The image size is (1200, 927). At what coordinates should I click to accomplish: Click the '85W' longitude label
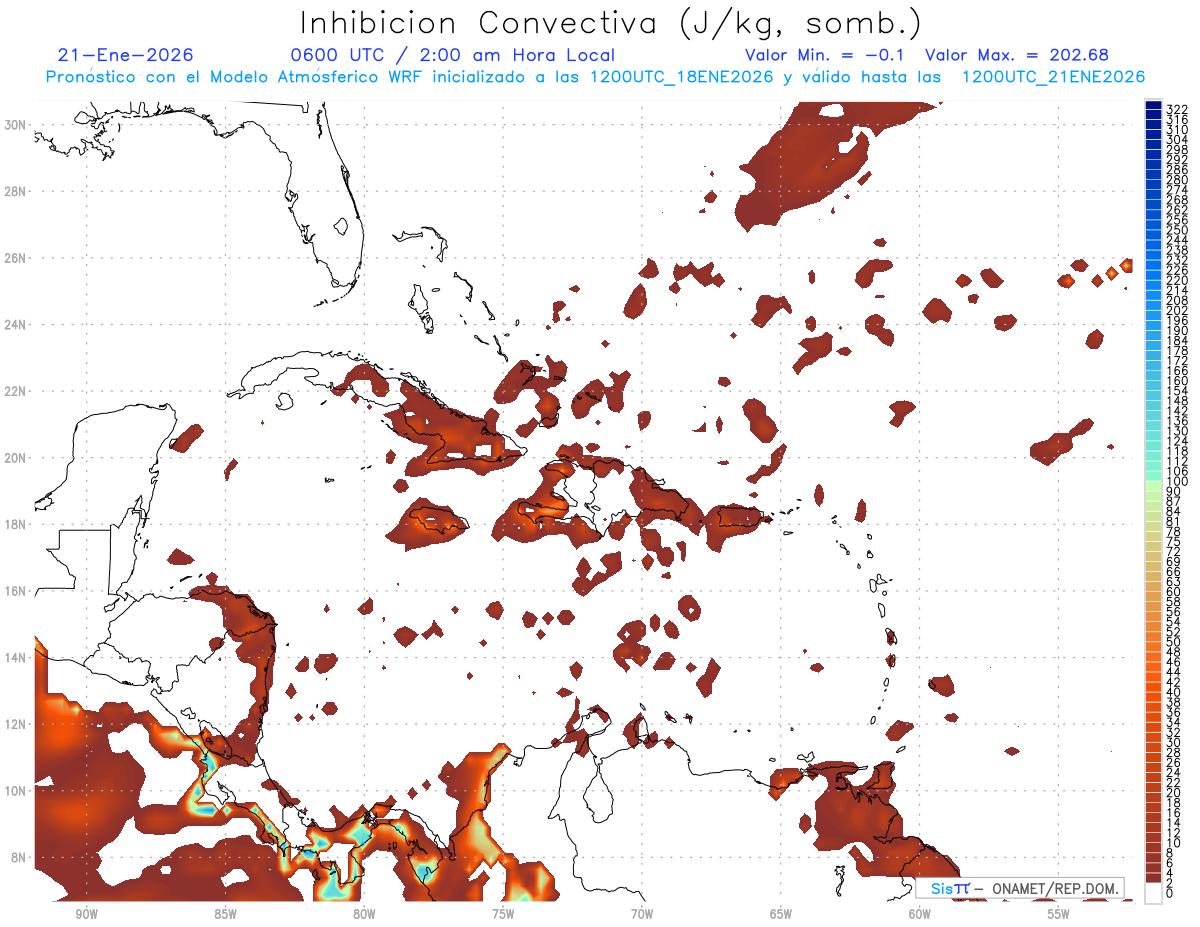coord(225,915)
